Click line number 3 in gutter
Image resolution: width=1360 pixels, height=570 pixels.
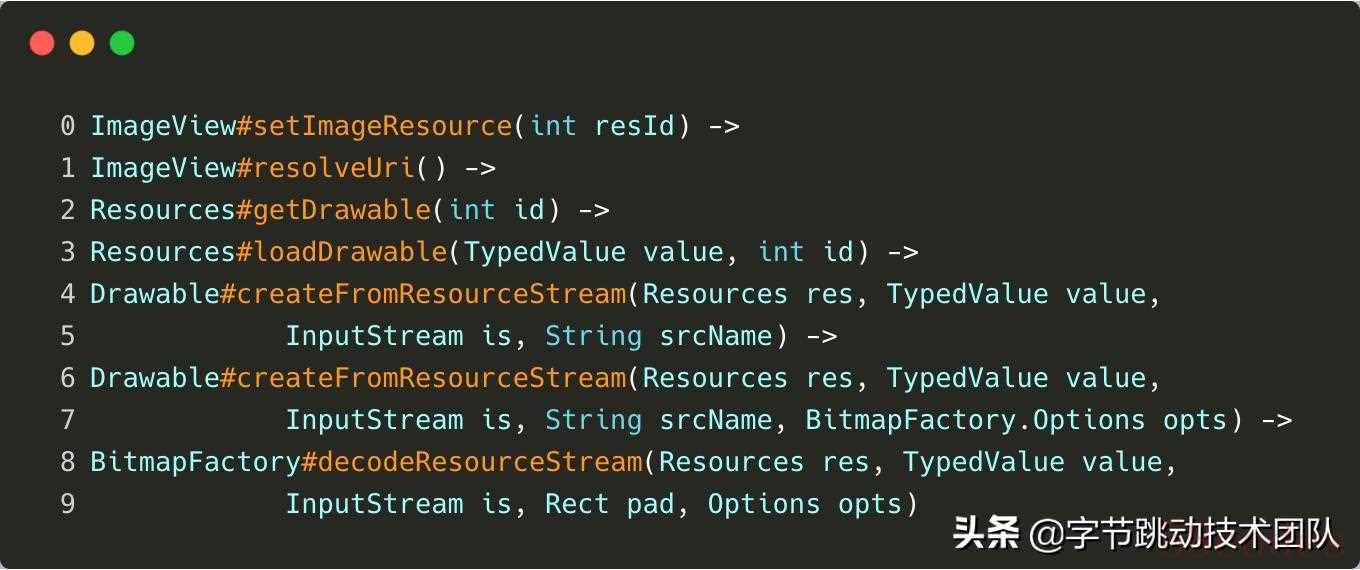[67, 252]
